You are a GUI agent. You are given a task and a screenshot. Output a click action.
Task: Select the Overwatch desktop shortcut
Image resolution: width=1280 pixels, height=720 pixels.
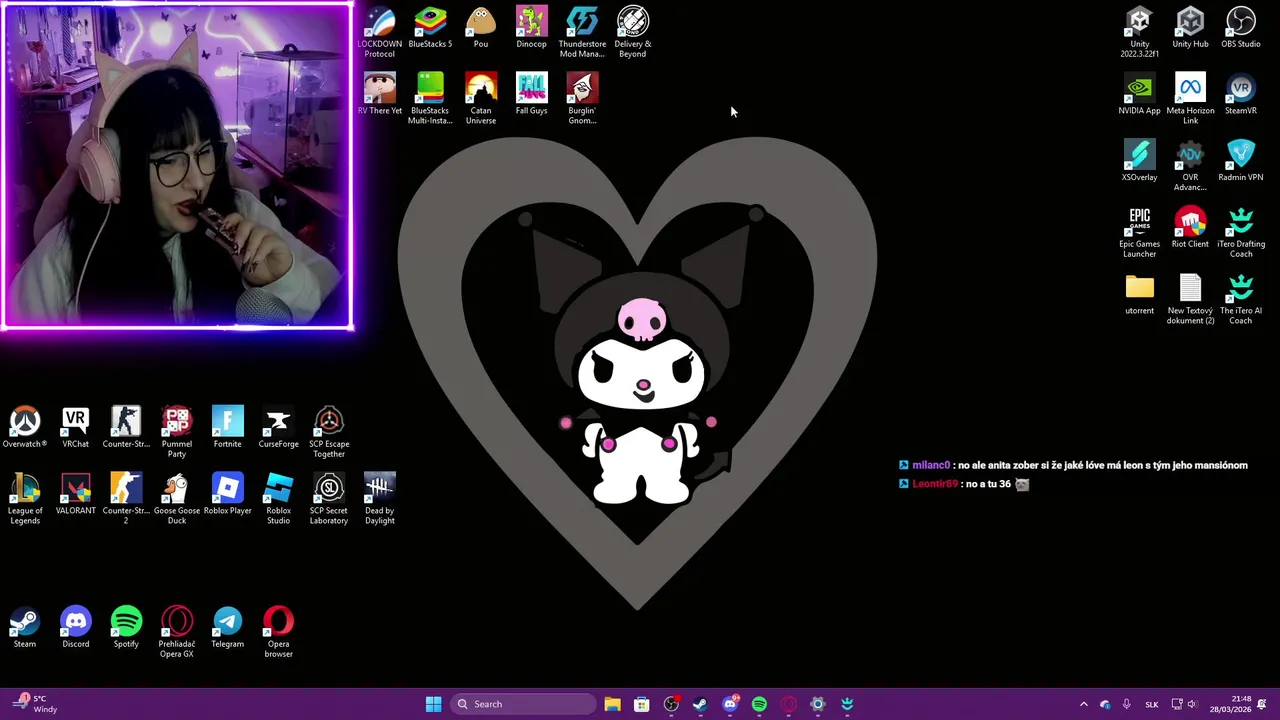(25, 427)
